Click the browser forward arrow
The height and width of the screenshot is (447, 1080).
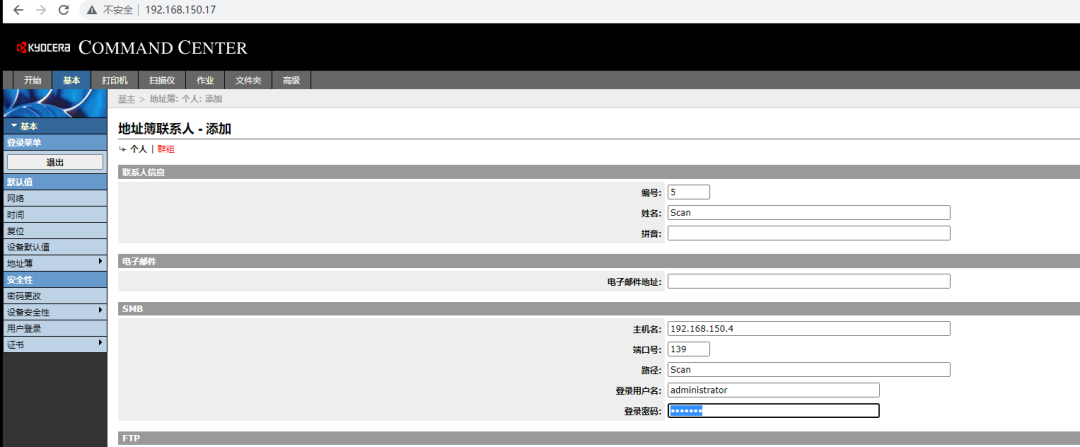click(41, 10)
